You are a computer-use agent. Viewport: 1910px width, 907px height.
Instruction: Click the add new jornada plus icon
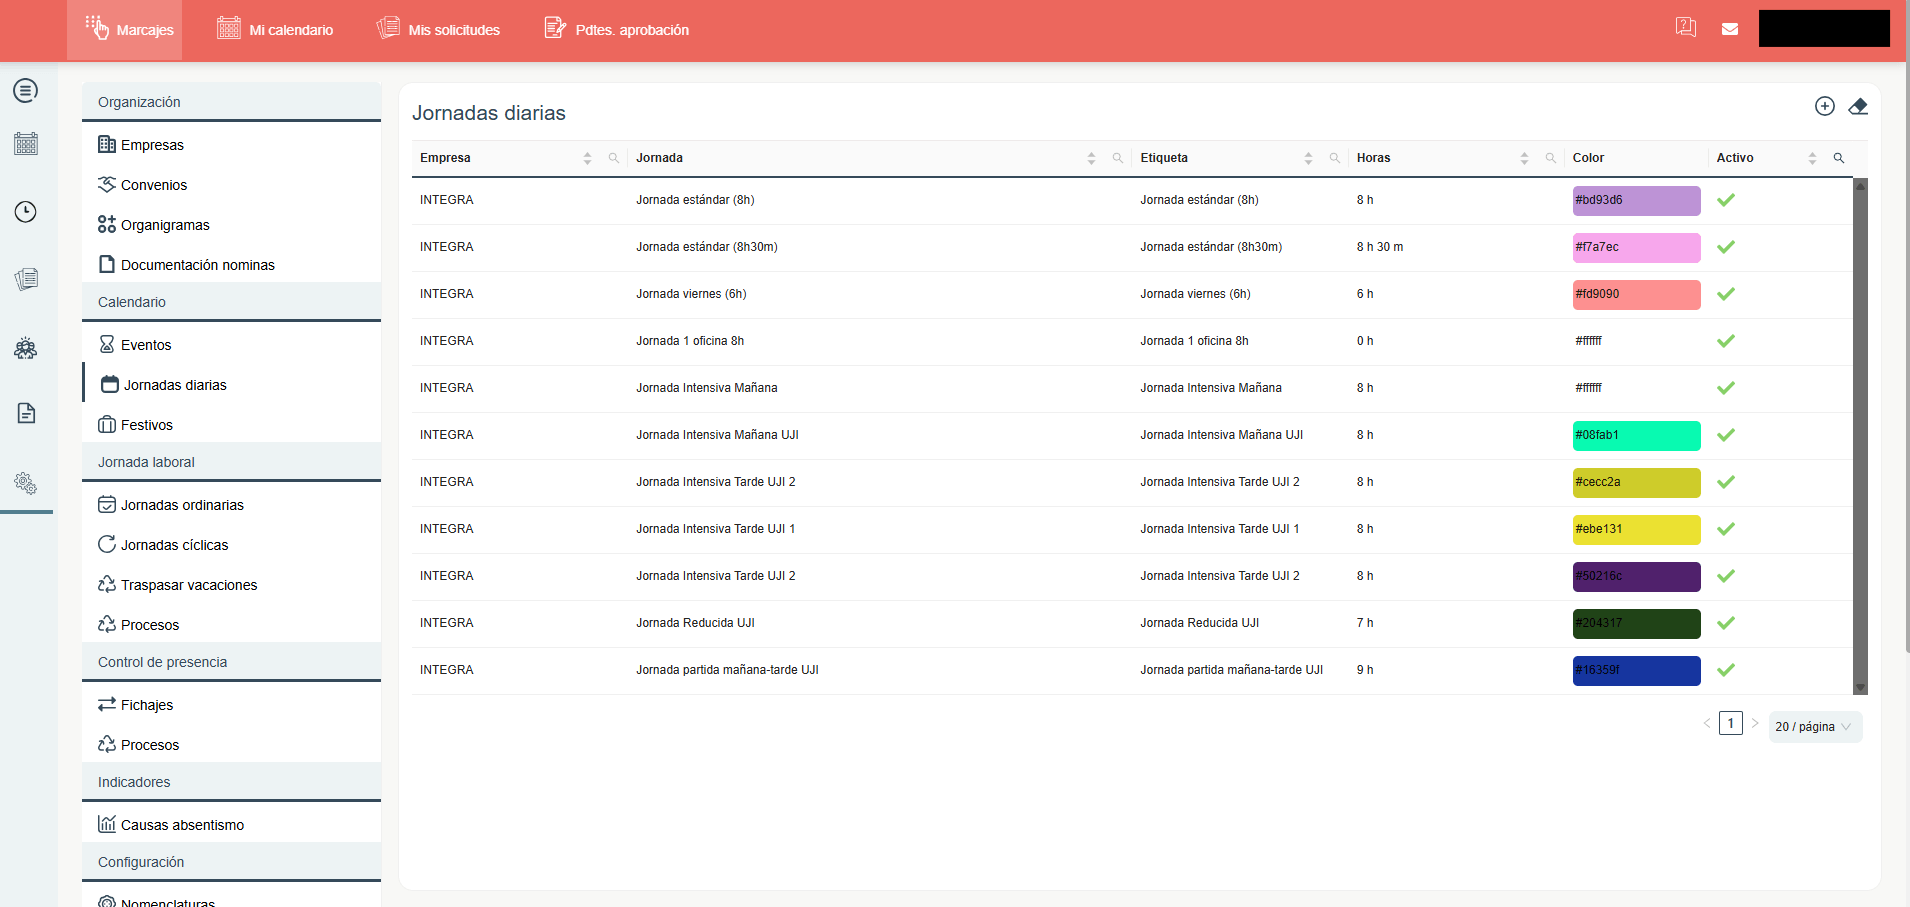(x=1824, y=106)
